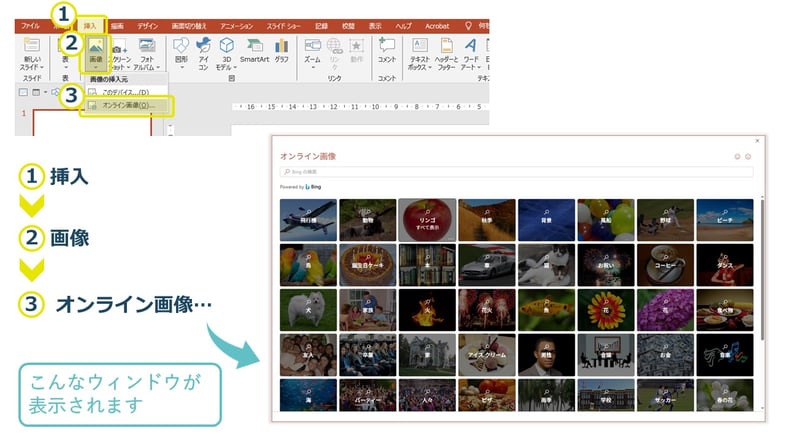This screenshot has width=785, height=441.
Task: Switch to the スライドショー (Slide Show) tab
Action: pyautogui.click(x=283, y=26)
